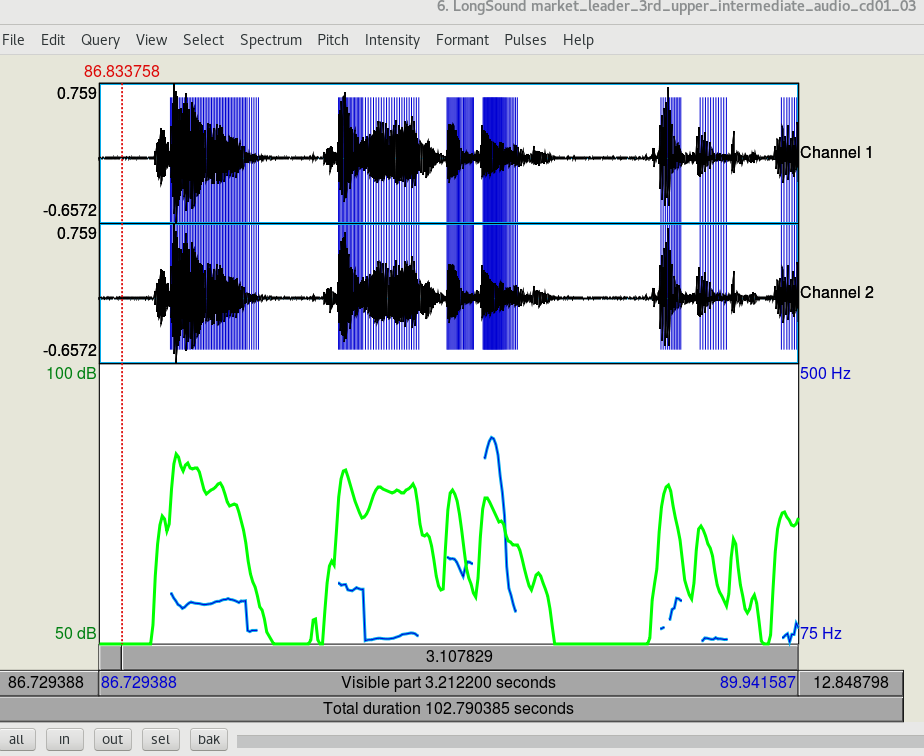Click the 'bak' zoom back button
This screenshot has width=924, height=756.
[208, 740]
